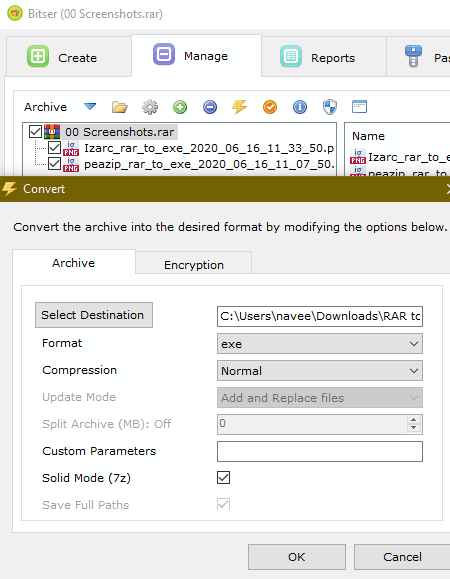The height and width of the screenshot is (579, 450).
Task: Click the Bitser app icon in title bar
Action: pos(15,14)
